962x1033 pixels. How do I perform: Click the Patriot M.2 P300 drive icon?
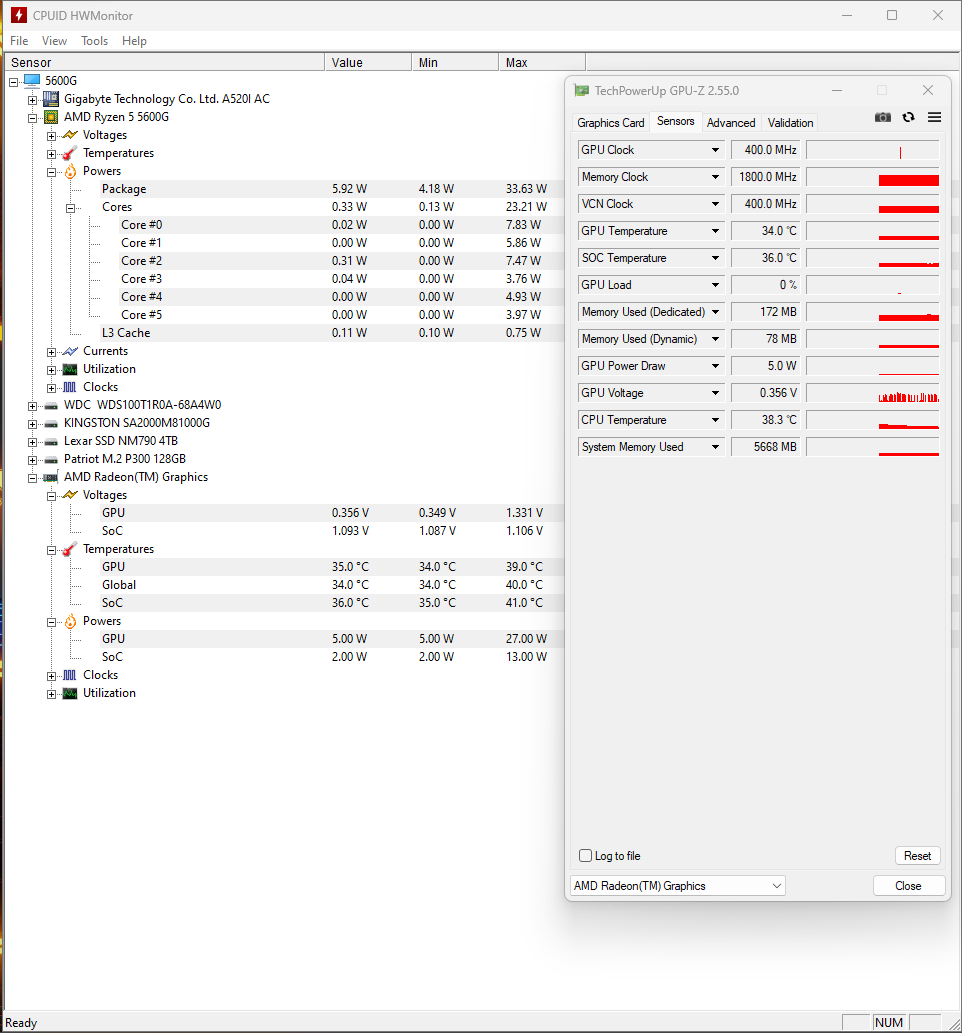[51, 460]
